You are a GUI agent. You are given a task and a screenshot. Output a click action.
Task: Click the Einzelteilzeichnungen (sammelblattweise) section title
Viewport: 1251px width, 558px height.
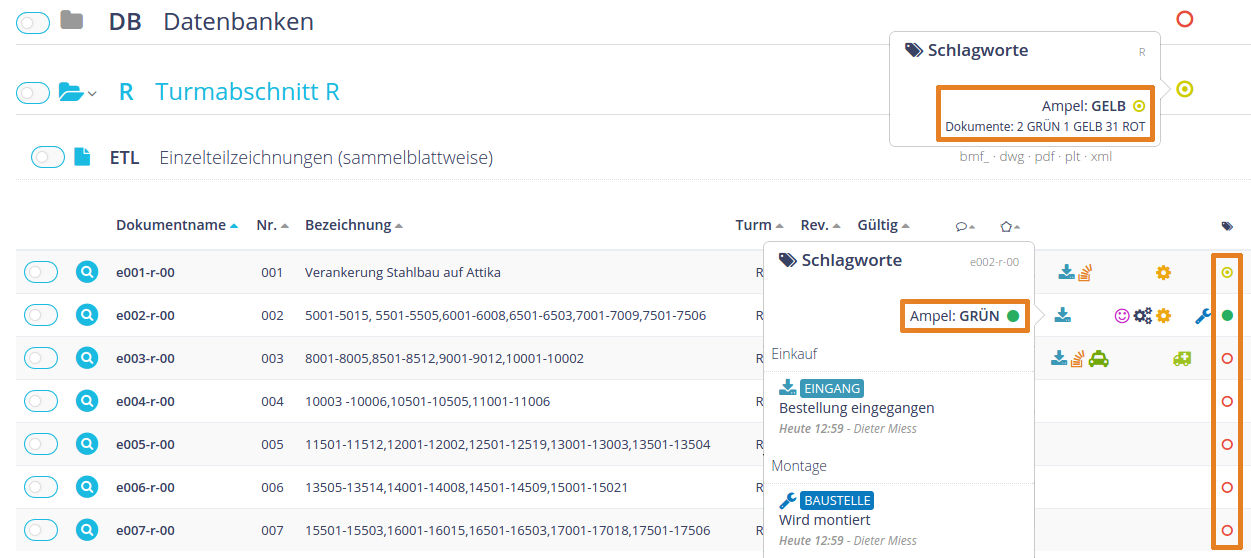[x=326, y=157]
